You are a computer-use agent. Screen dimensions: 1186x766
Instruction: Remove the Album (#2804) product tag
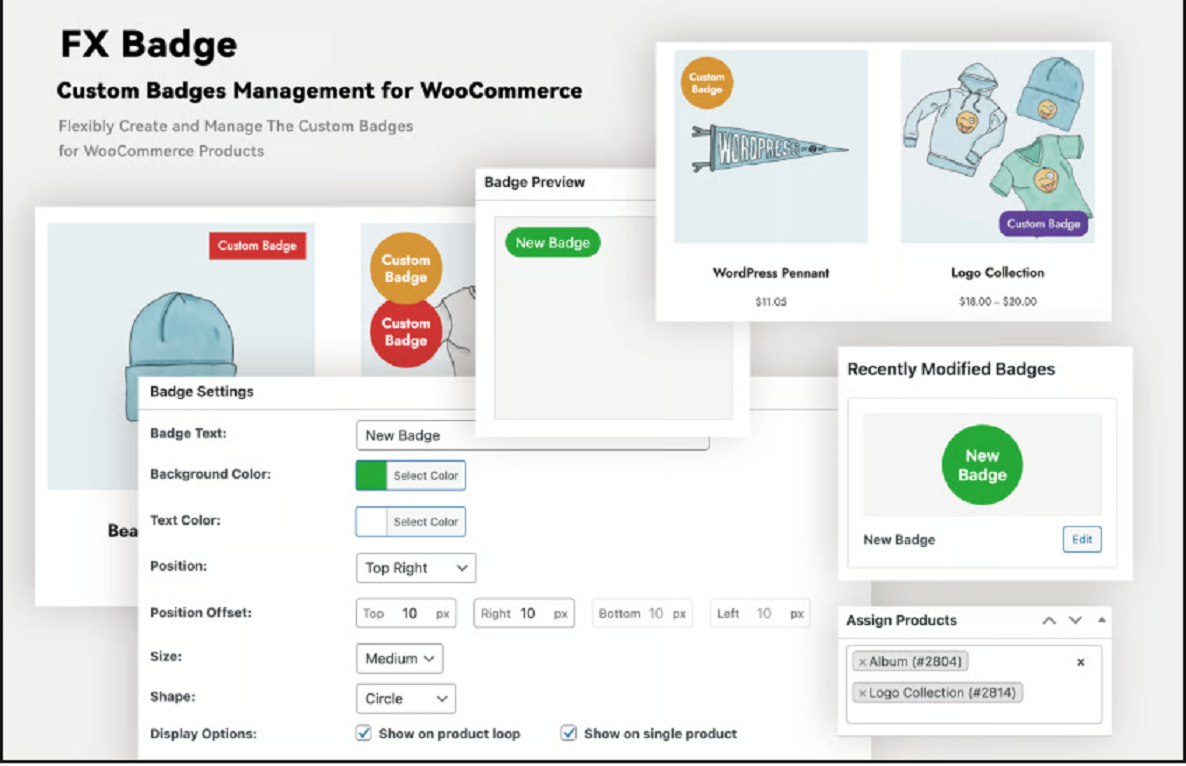(863, 661)
